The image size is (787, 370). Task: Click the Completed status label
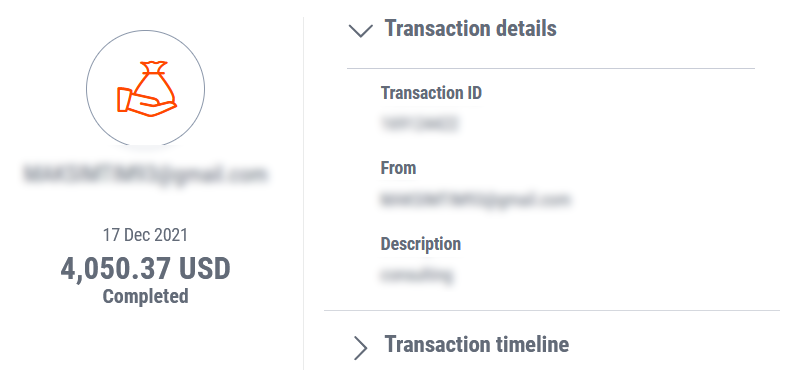146,296
